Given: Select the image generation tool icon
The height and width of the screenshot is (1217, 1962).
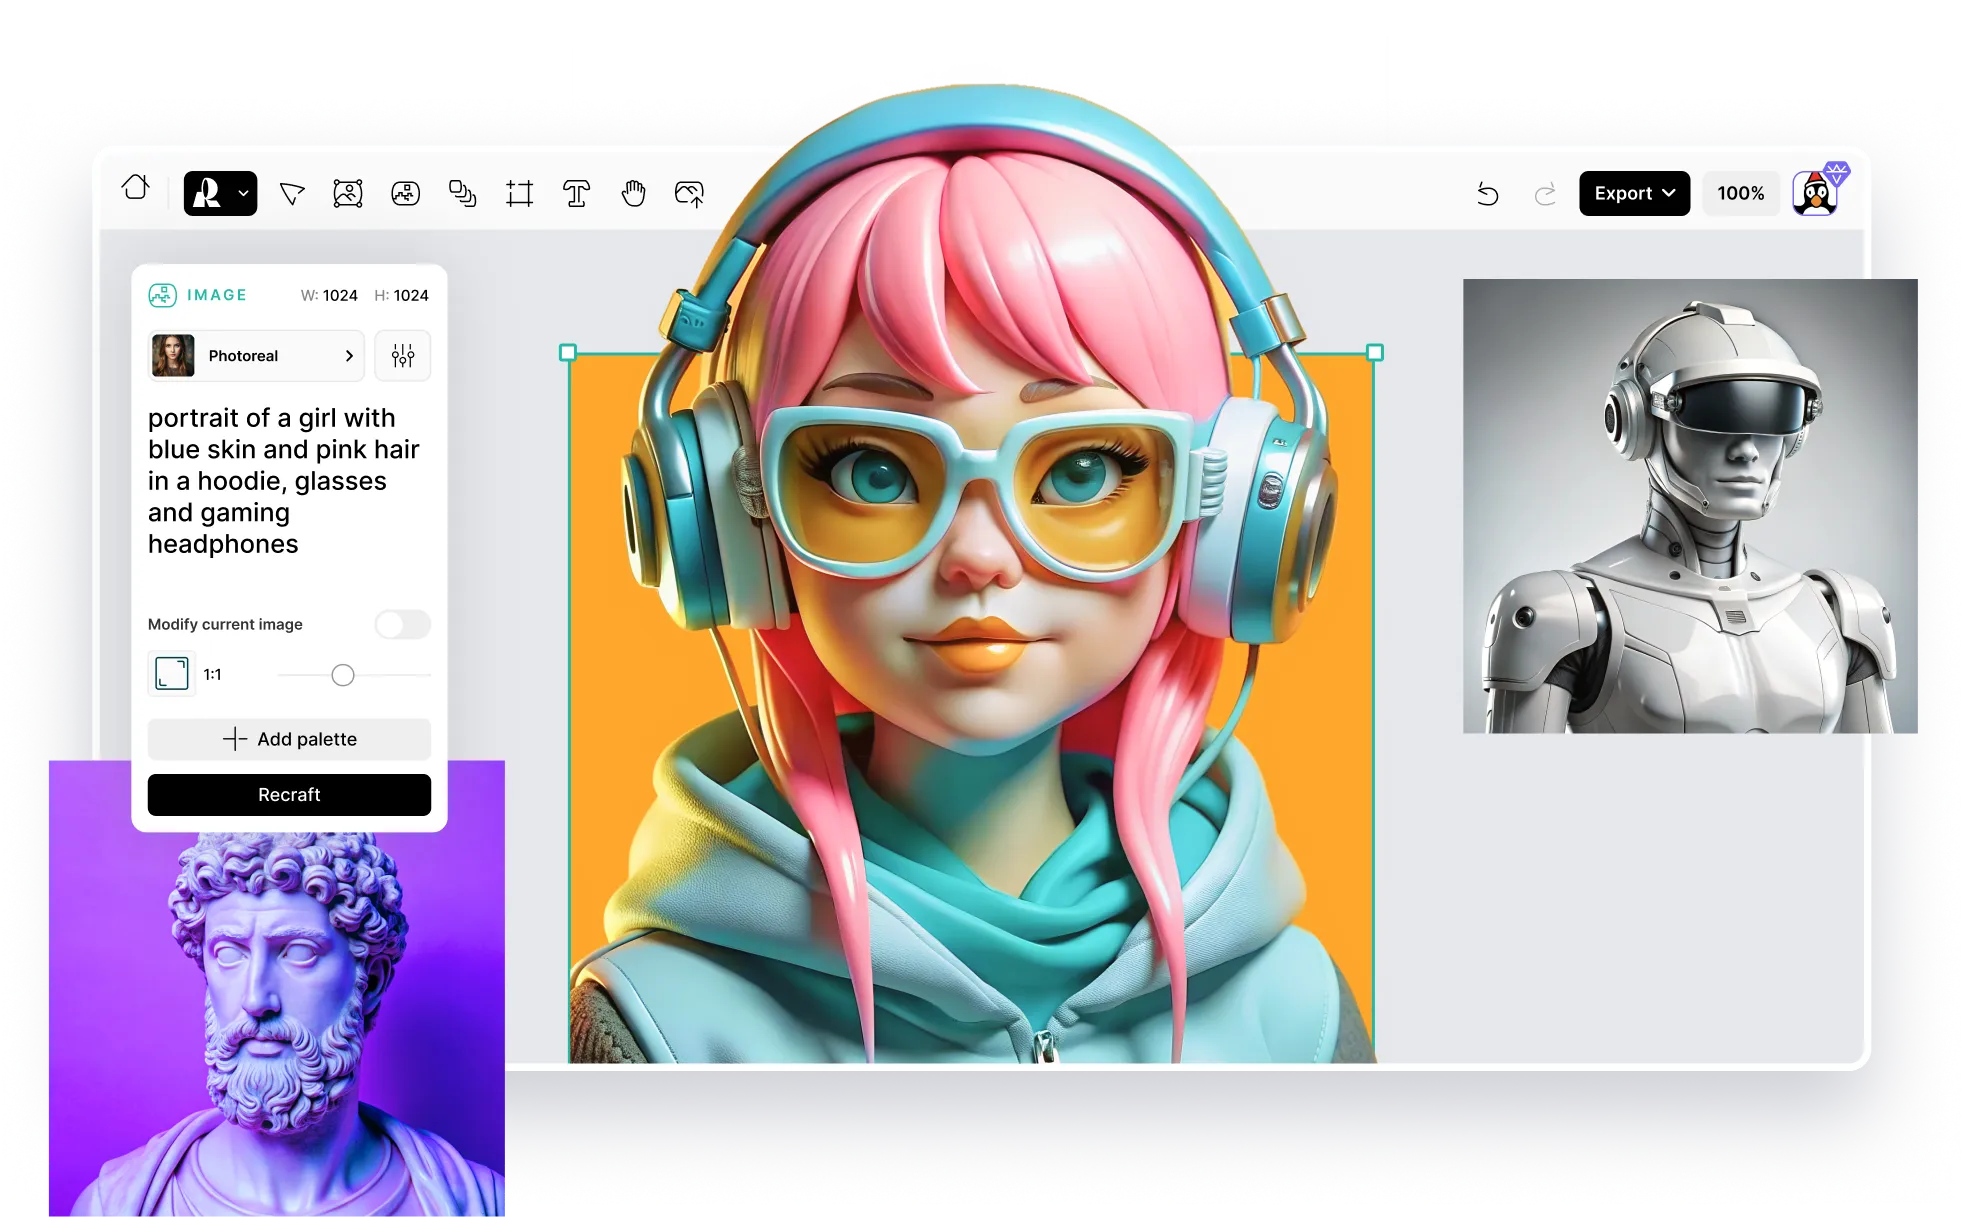Looking at the screenshot, I should click(405, 193).
